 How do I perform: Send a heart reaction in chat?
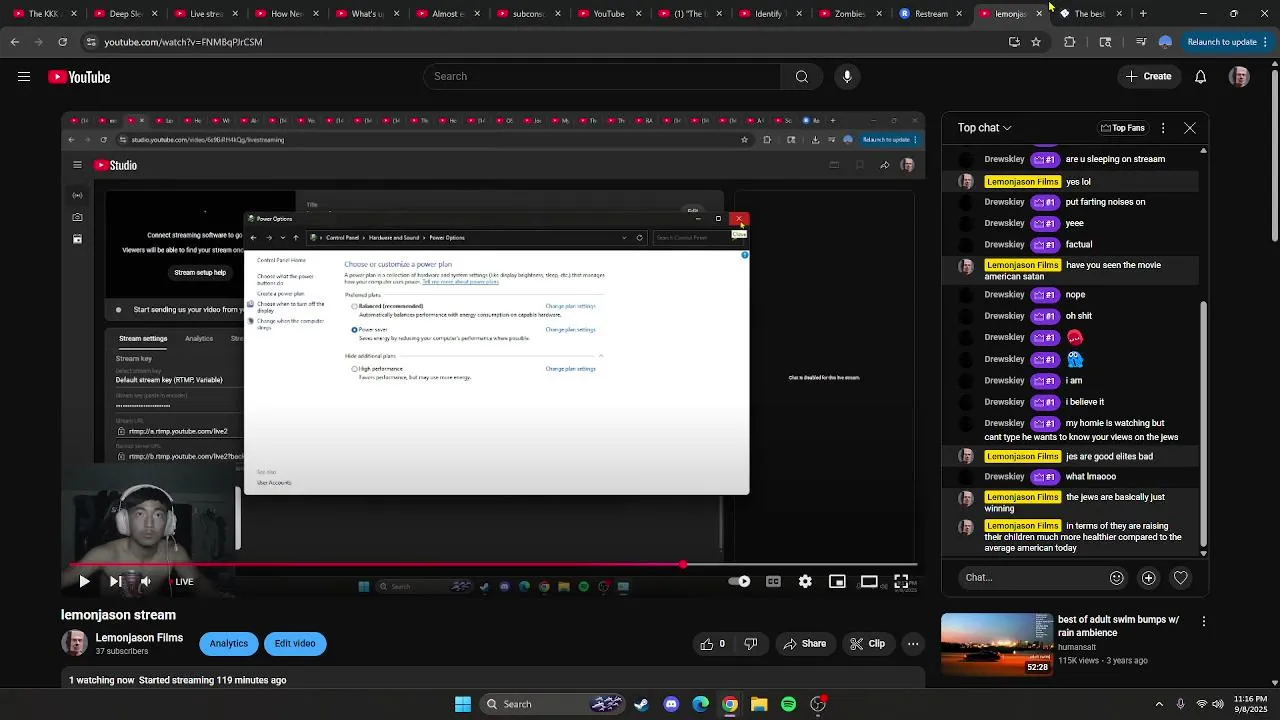coord(1181,578)
